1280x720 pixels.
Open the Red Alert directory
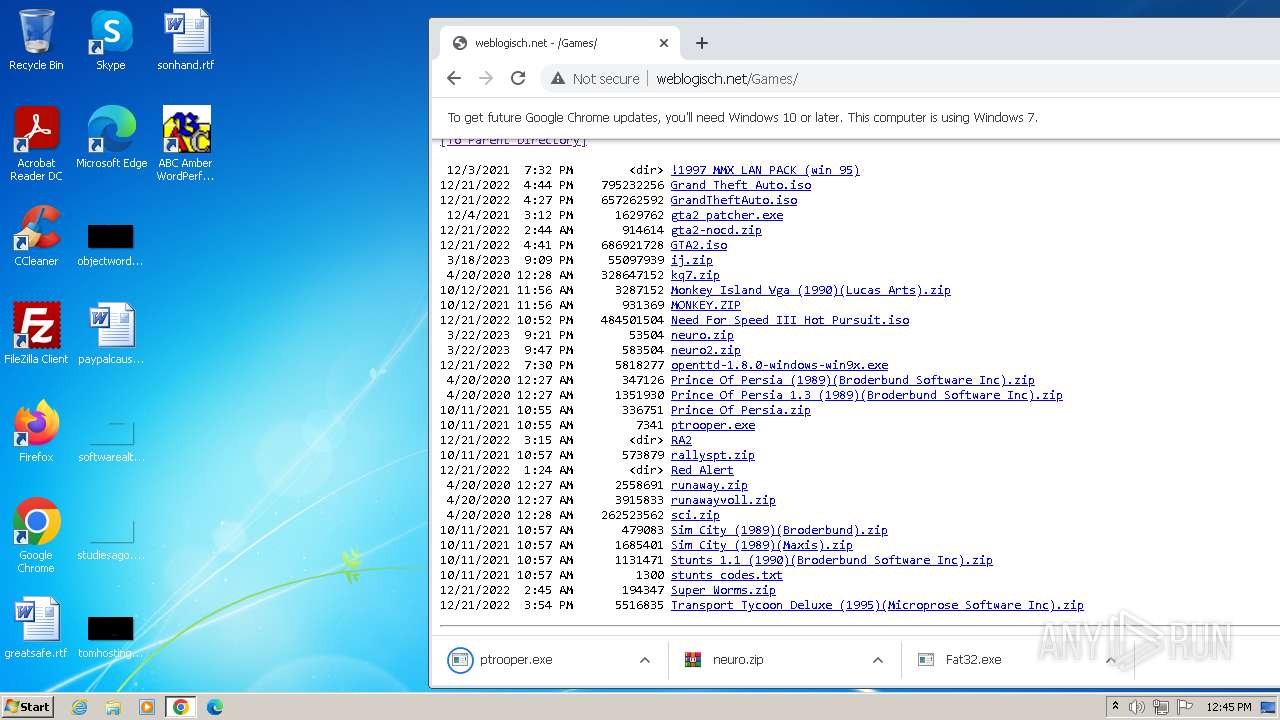(x=702, y=470)
